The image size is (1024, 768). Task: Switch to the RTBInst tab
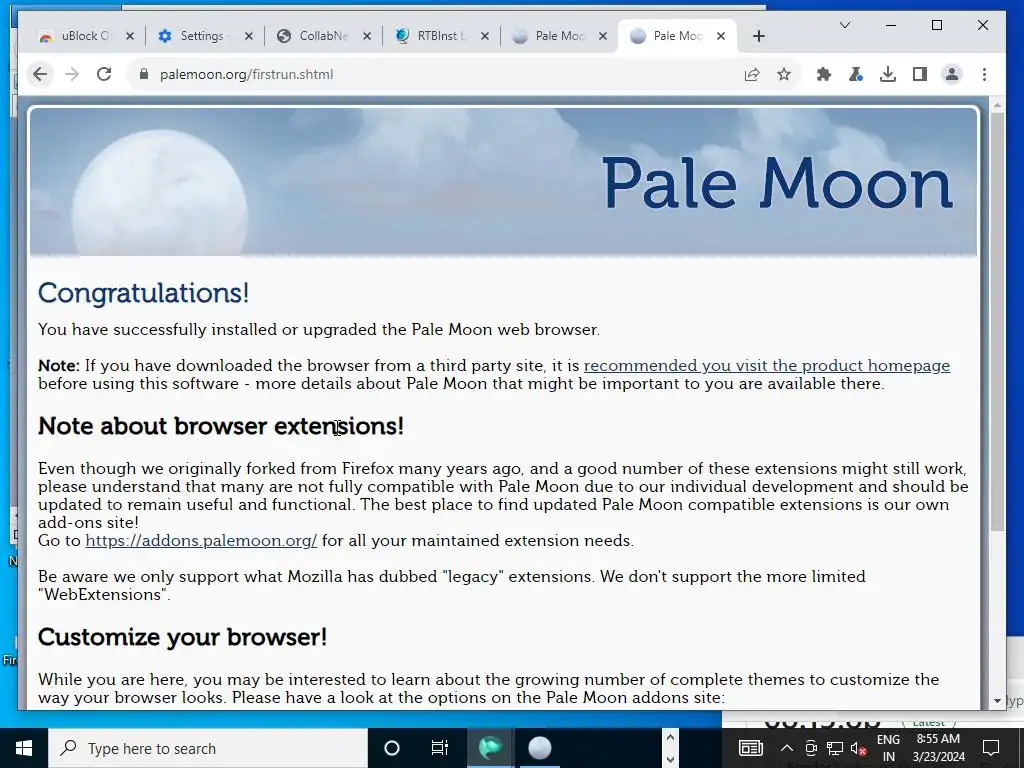[441, 36]
